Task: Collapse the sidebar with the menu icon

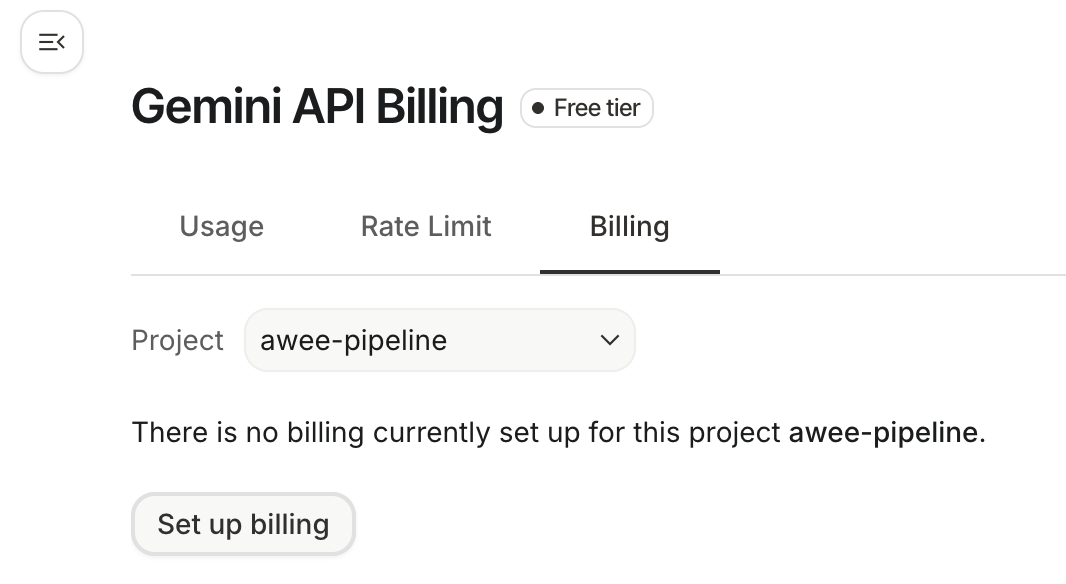Action: point(52,42)
